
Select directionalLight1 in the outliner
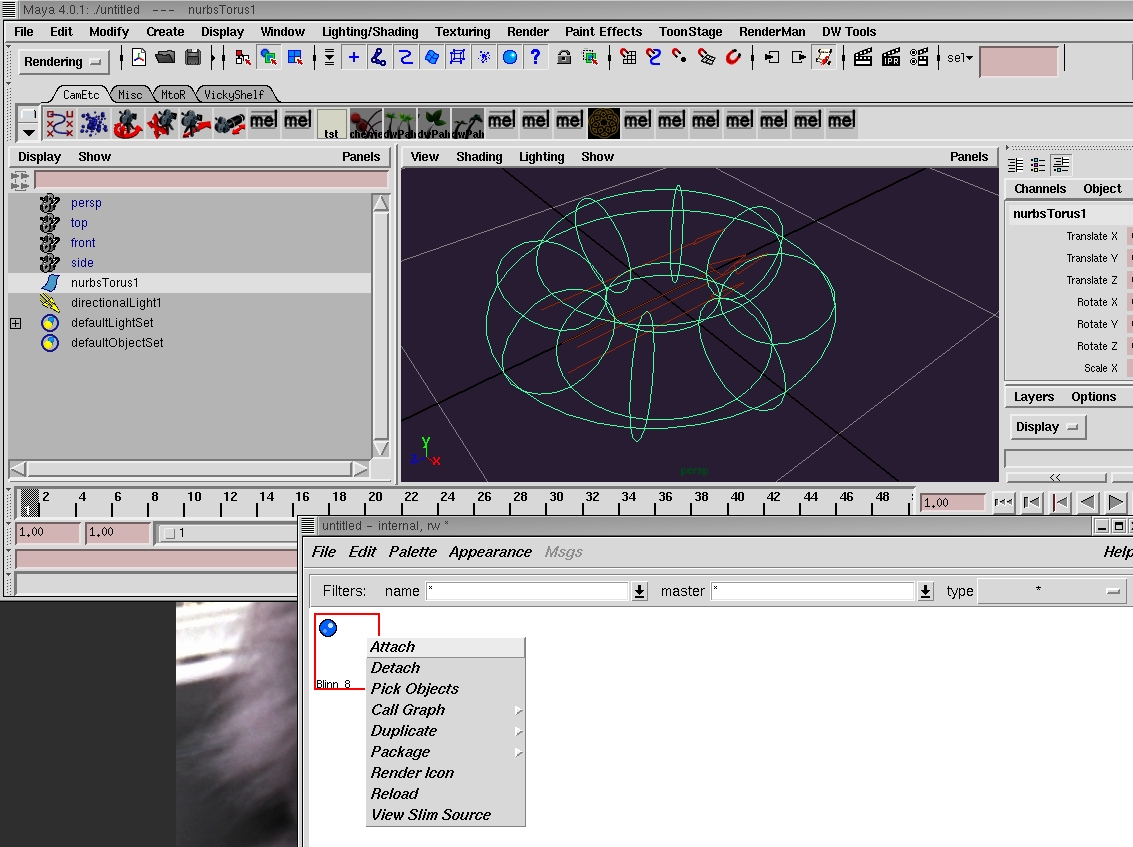coord(116,303)
